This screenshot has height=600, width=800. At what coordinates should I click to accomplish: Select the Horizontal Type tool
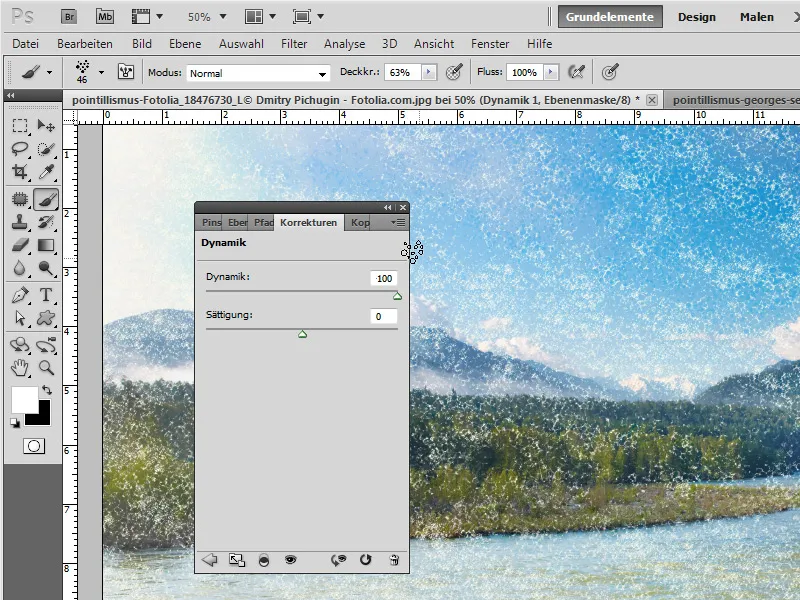tap(46, 295)
